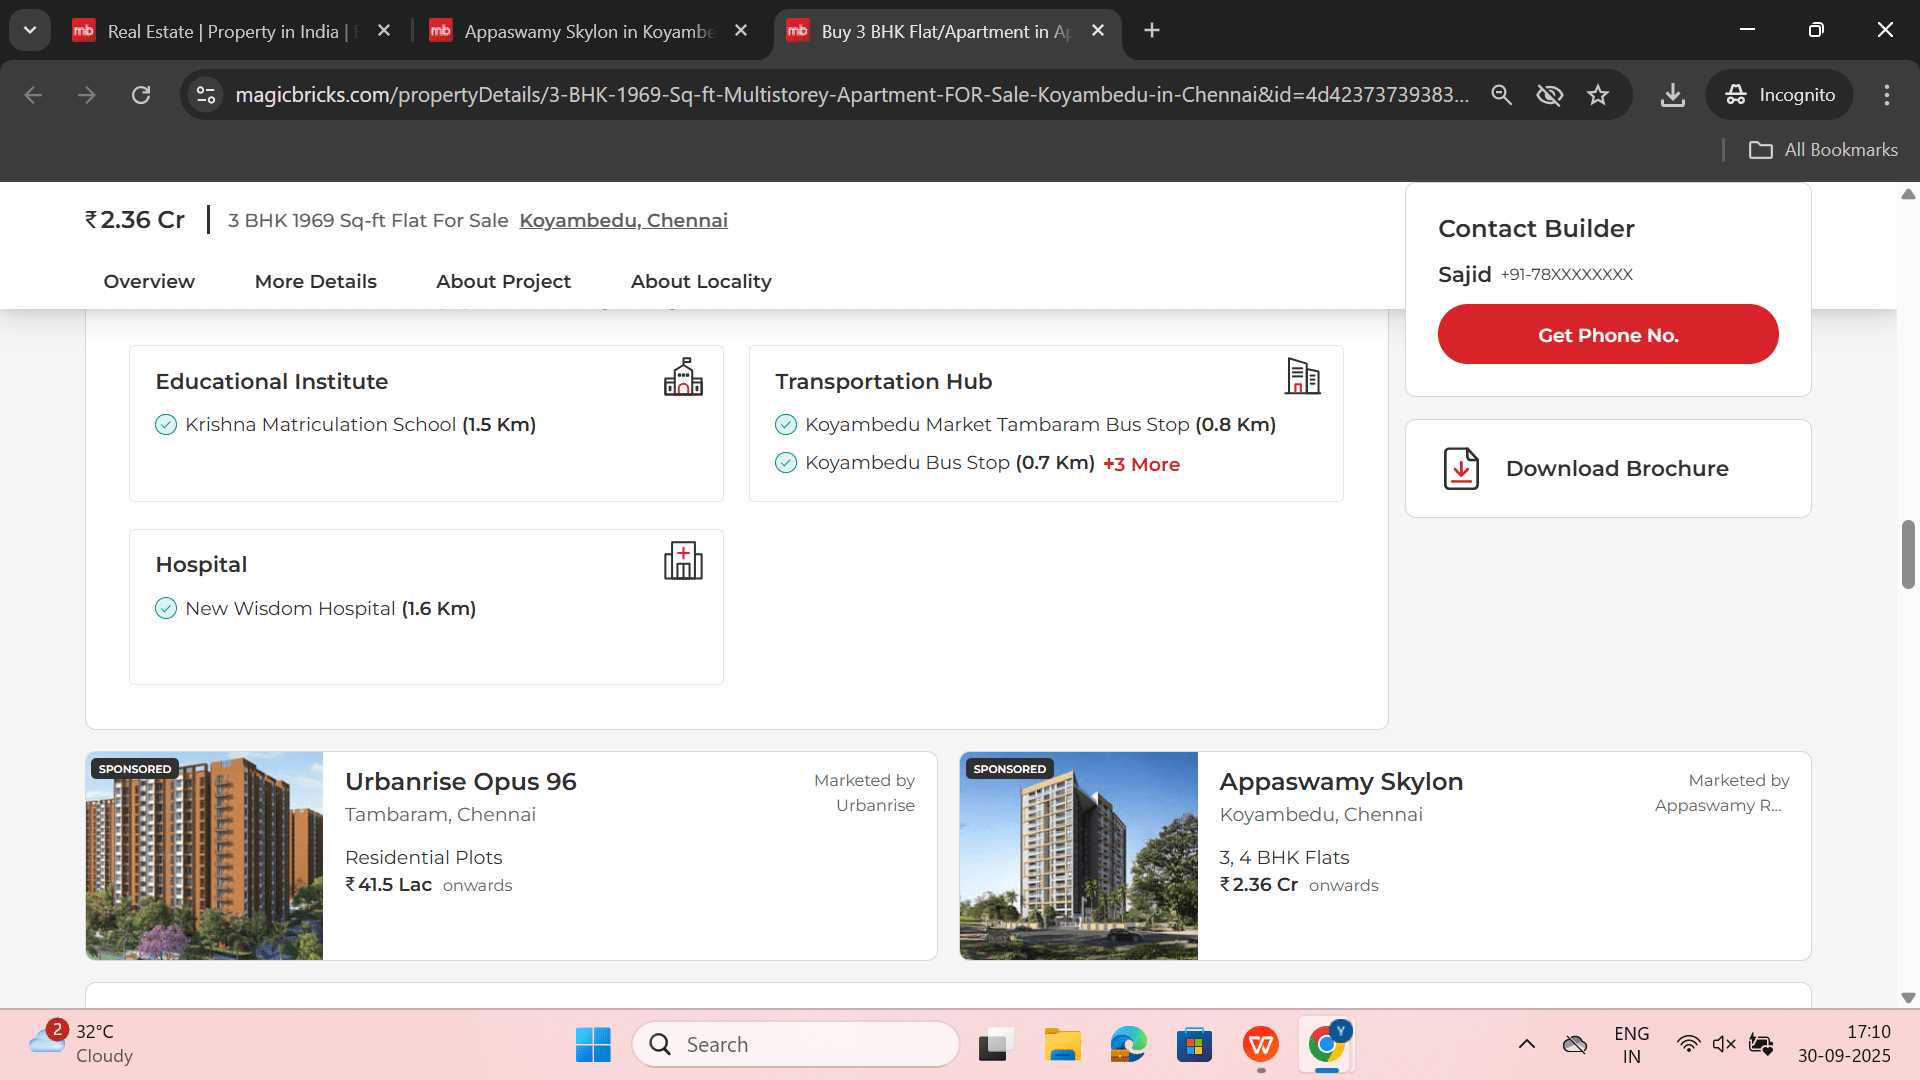Screen dimensions: 1920x1080
Task: Open File Explorer from the taskbar
Action: tap(1062, 1045)
